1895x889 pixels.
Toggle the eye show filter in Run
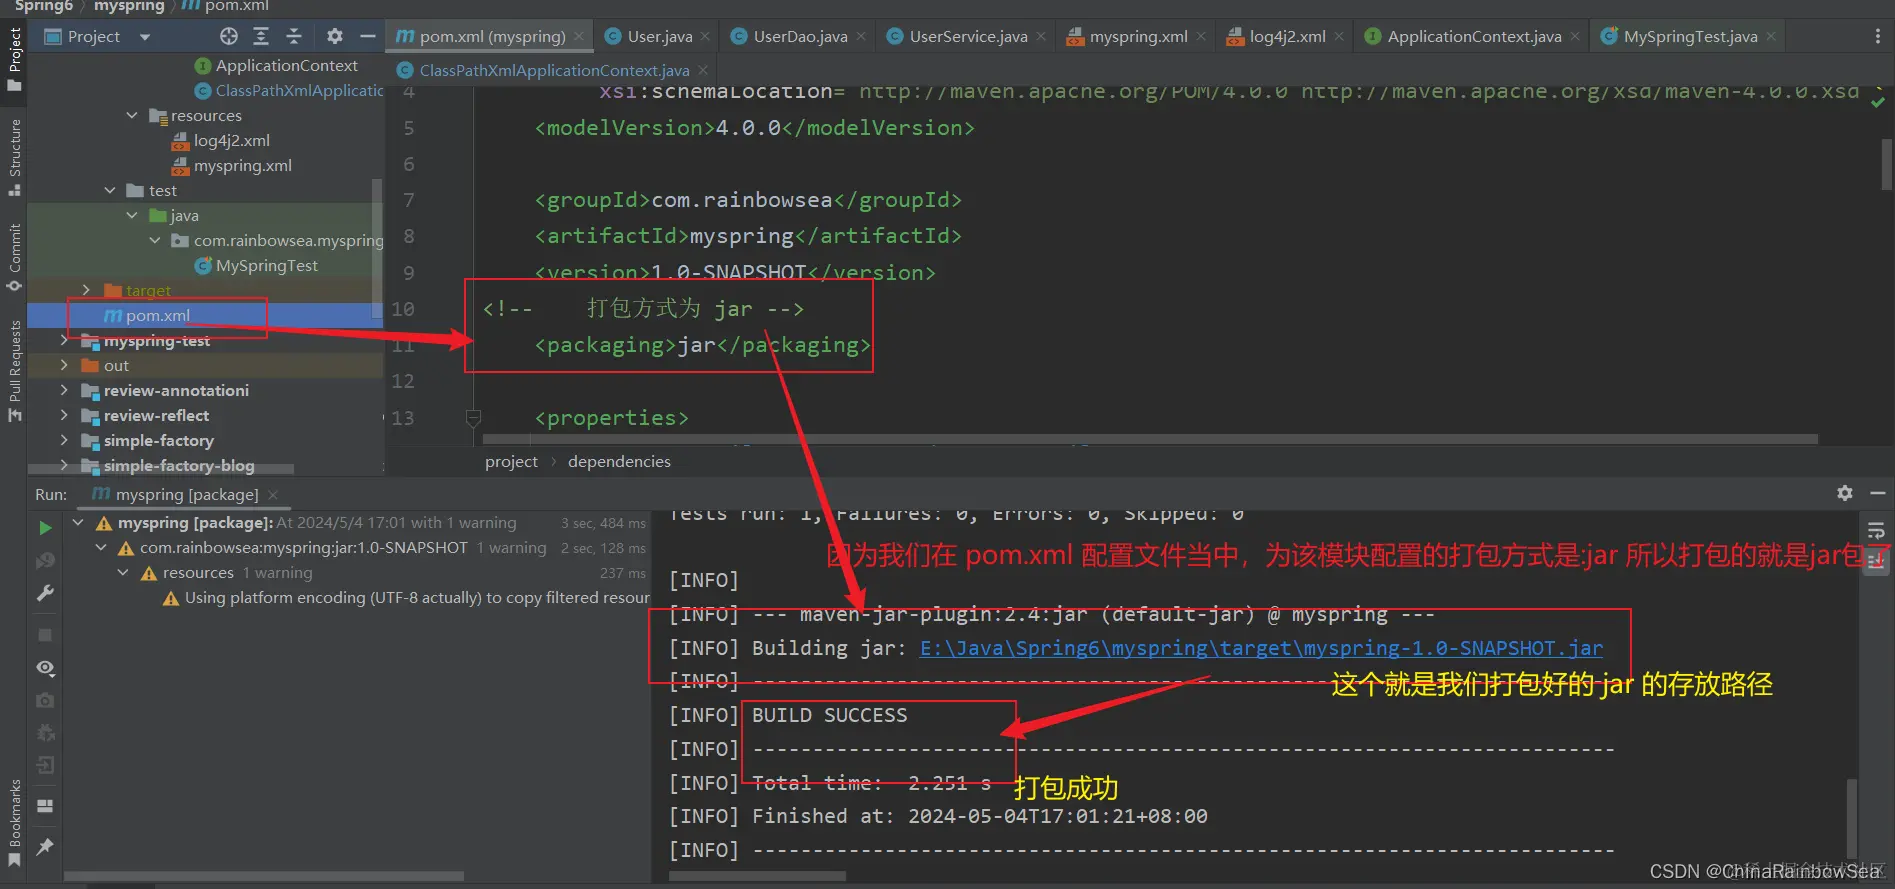pyautogui.click(x=45, y=668)
